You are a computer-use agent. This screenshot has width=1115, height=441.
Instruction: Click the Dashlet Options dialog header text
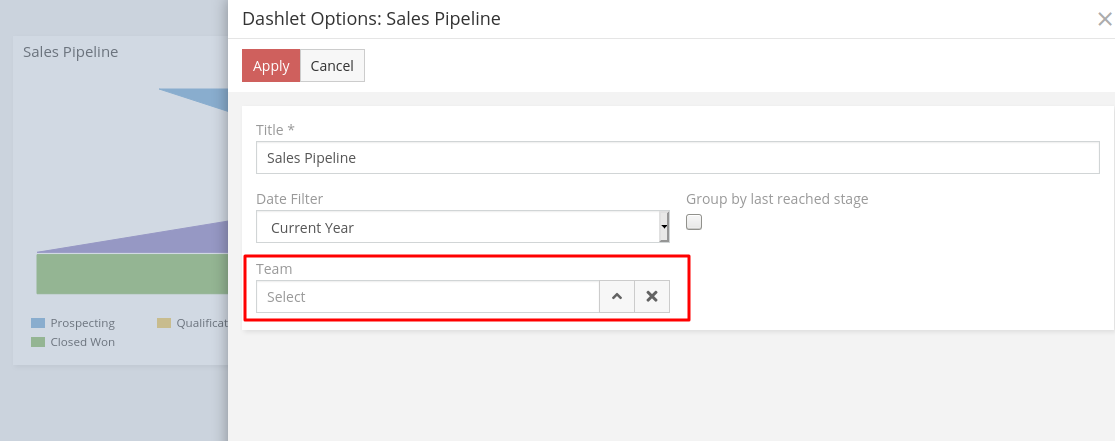(x=371, y=19)
